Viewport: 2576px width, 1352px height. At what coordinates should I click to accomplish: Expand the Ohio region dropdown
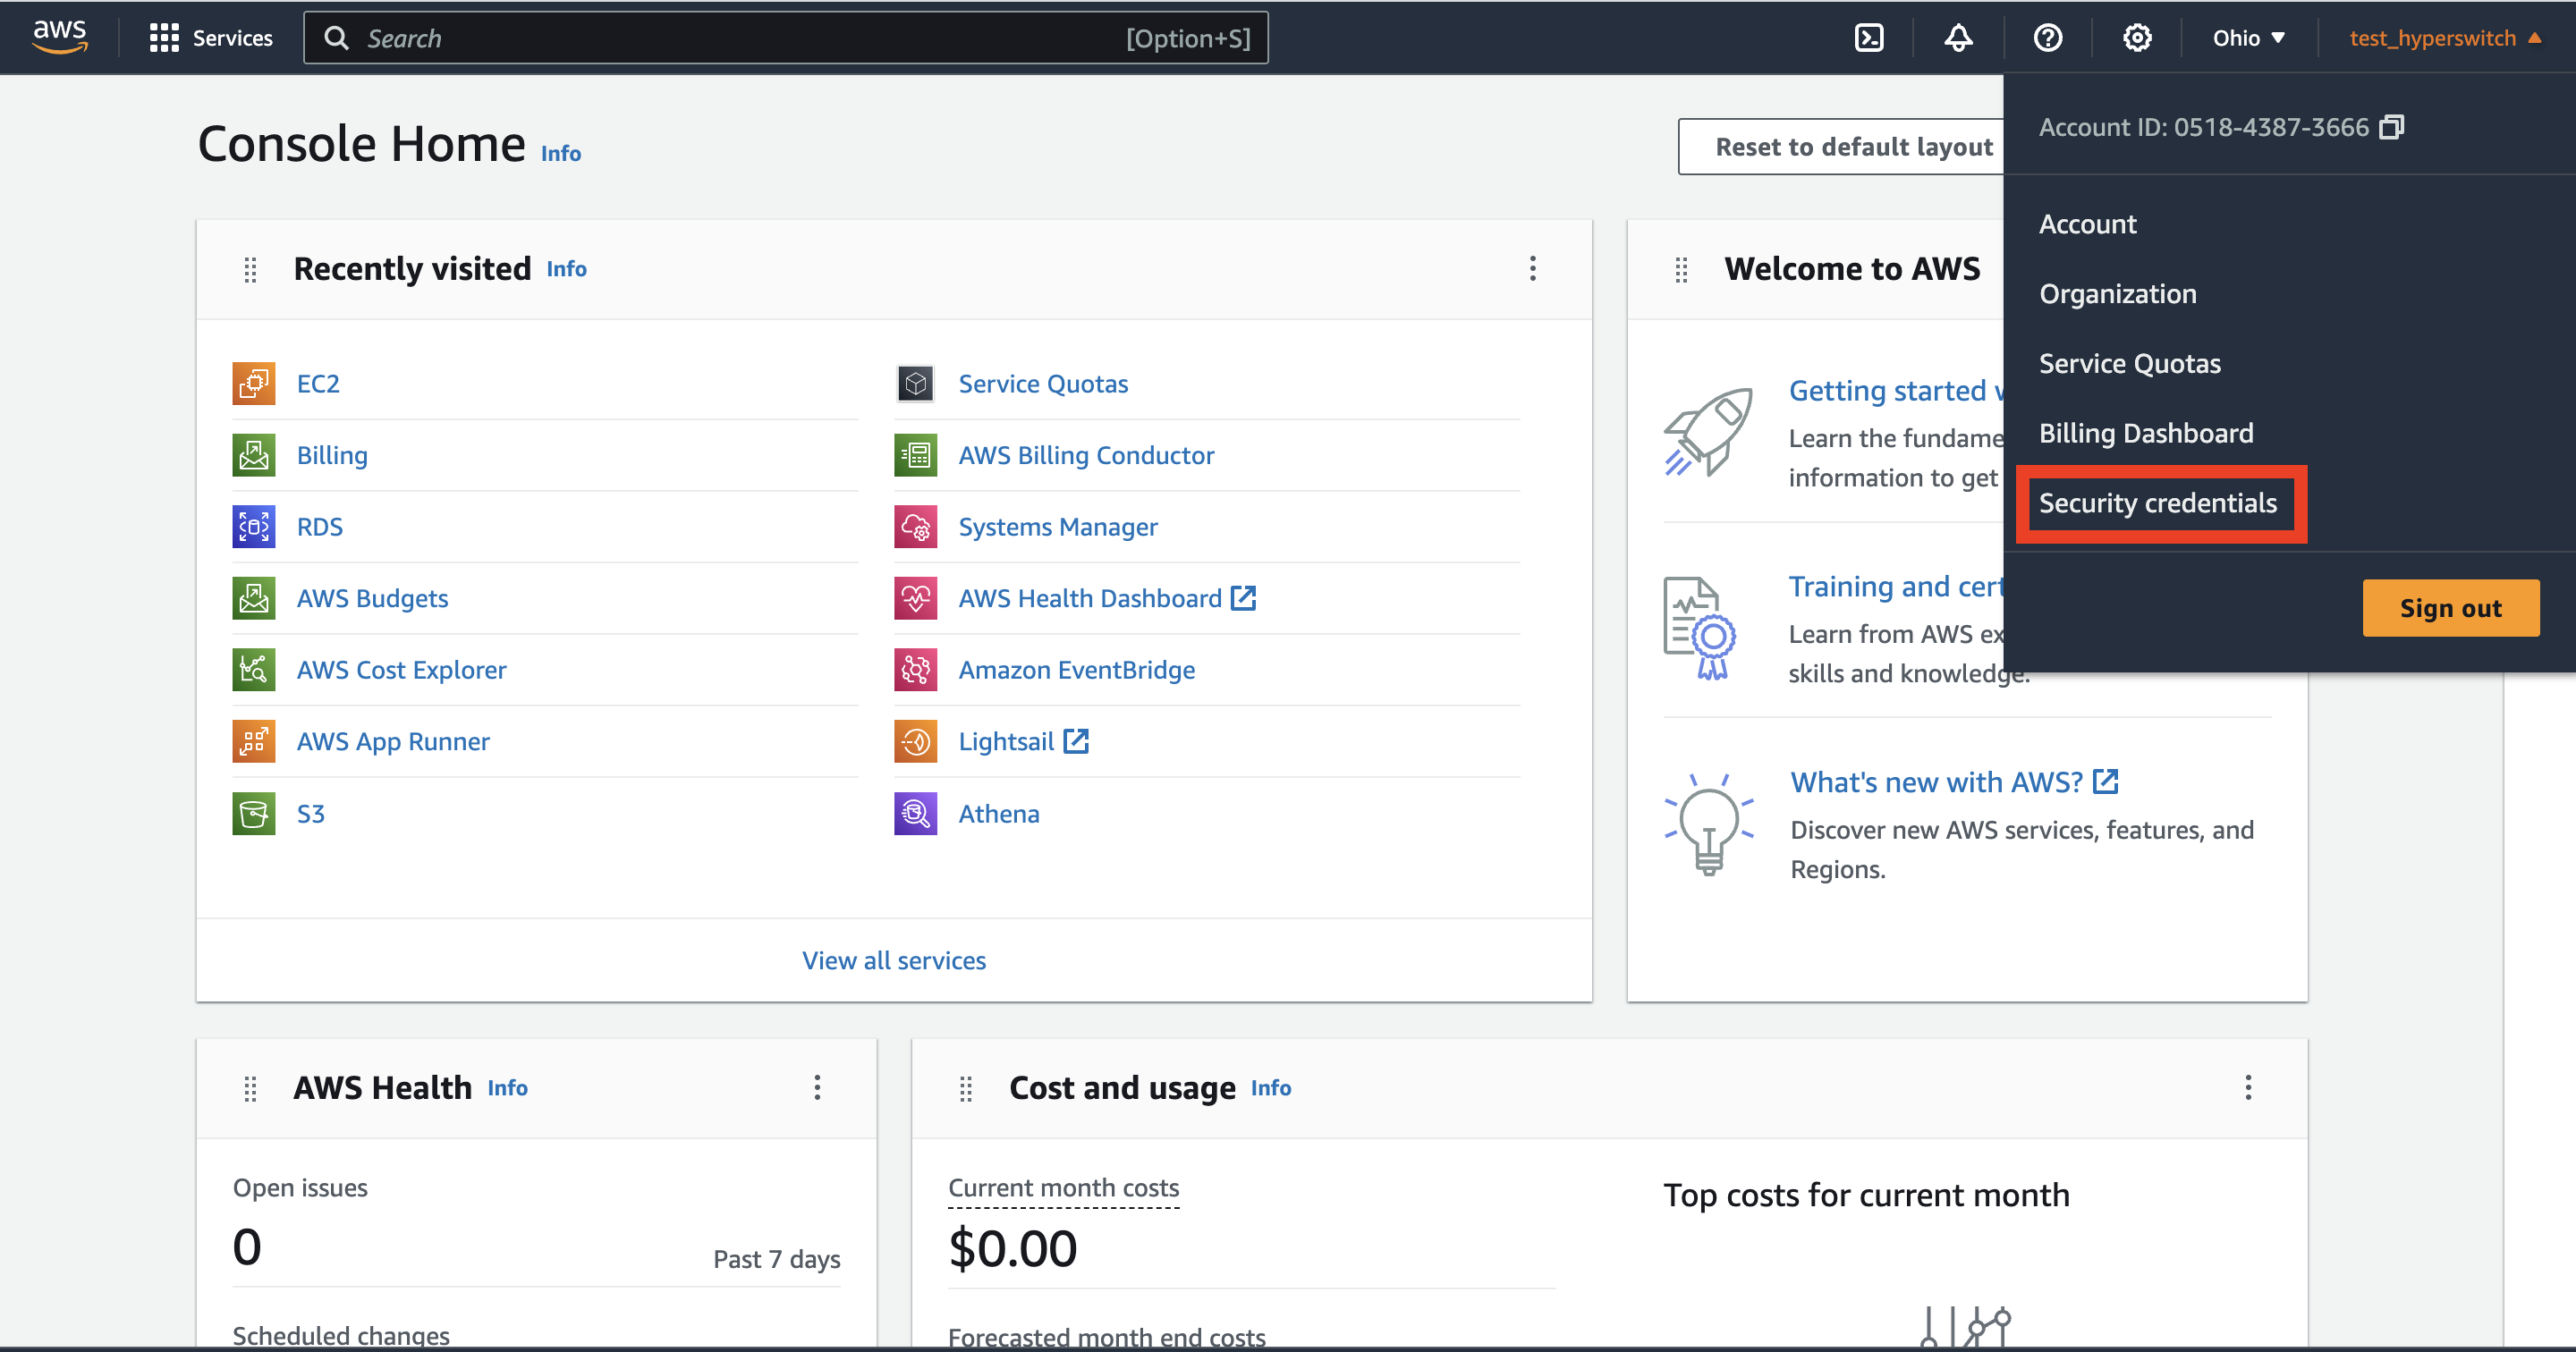tap(2248, 38)
